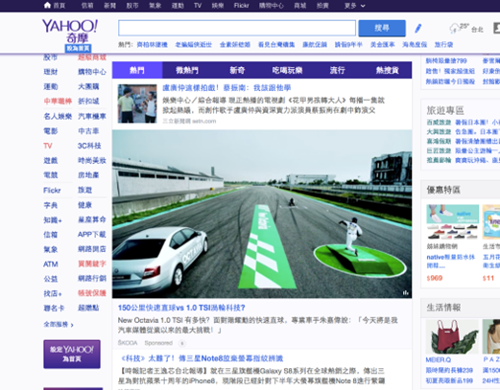Select the 熱門 tab
The height and width of the screenshot is (390, 500).
coord(137,70)
